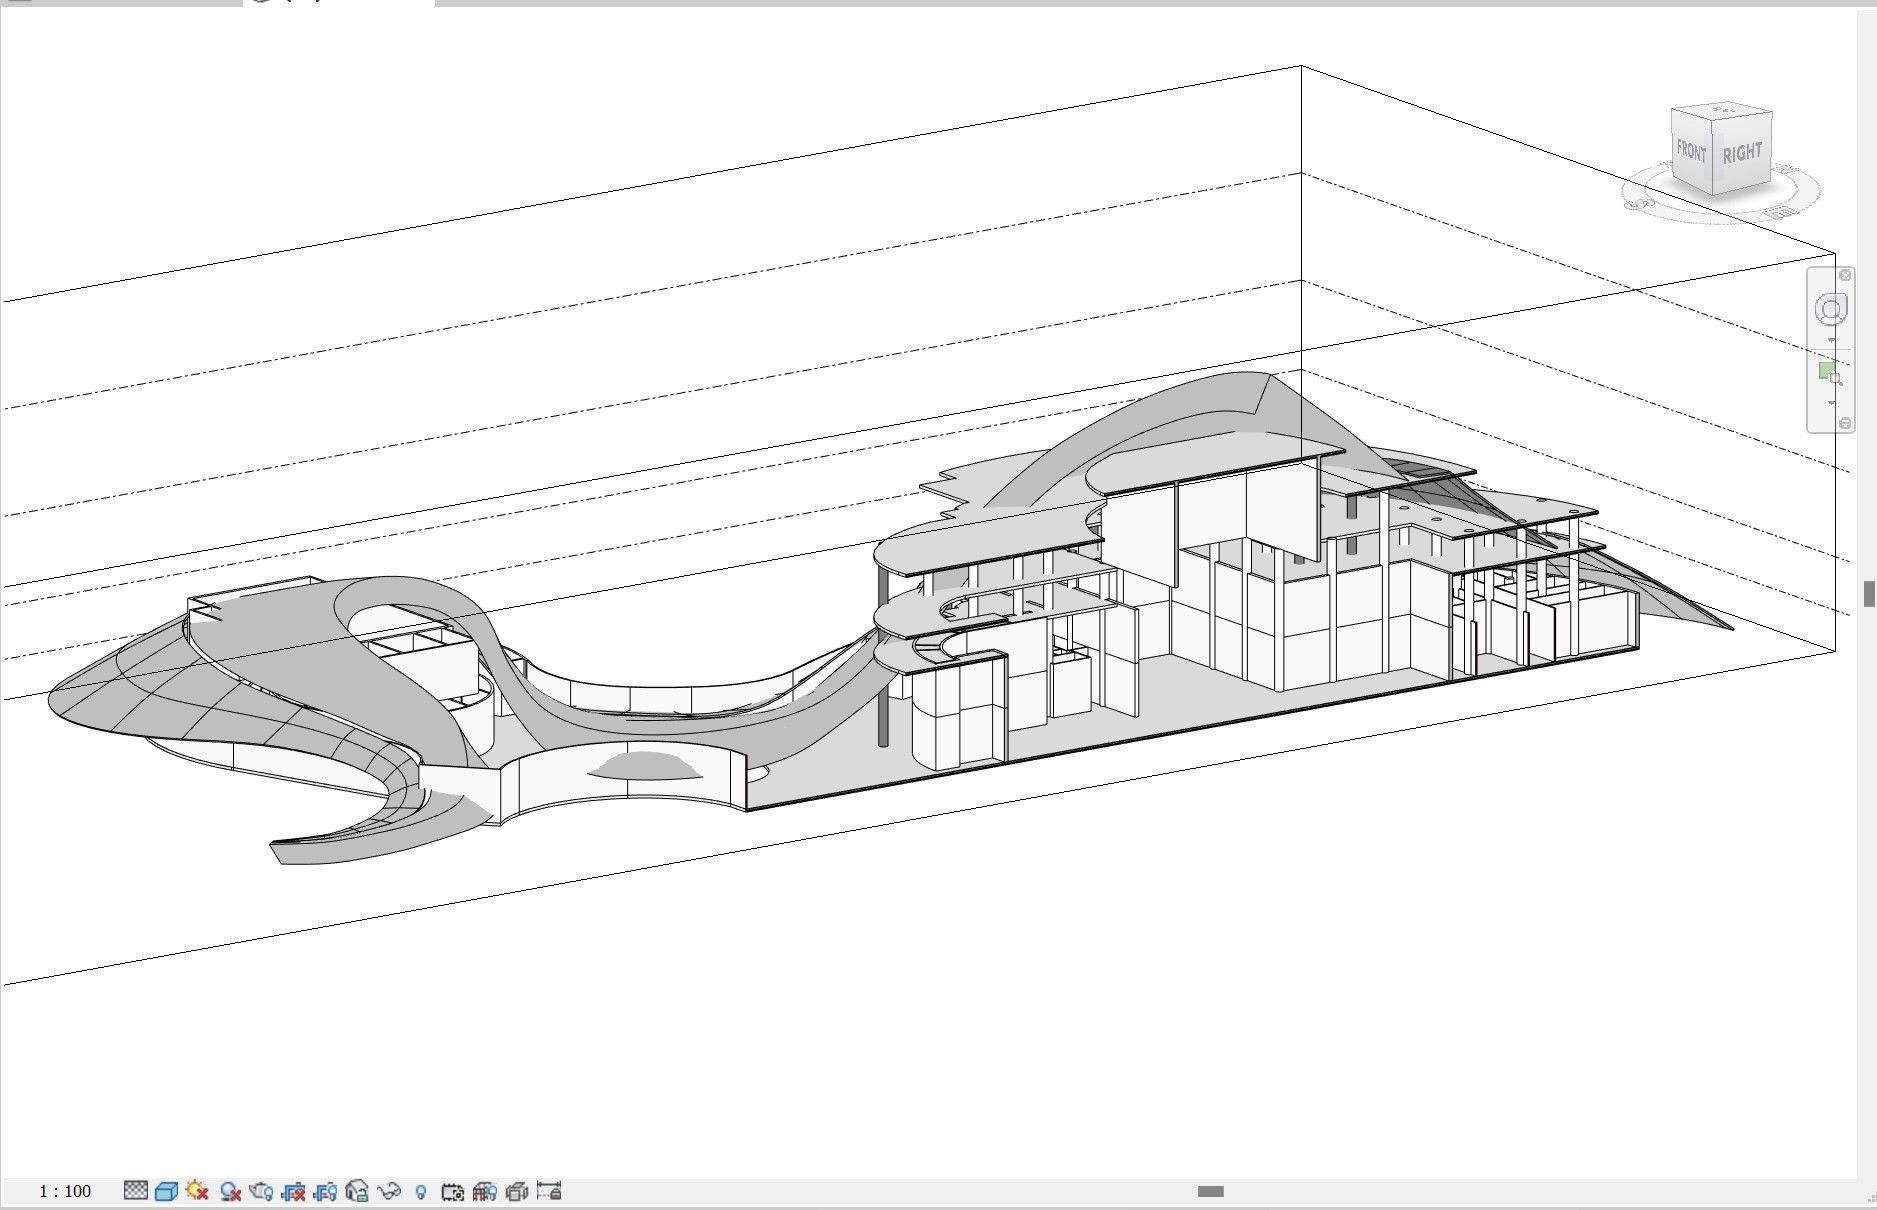Expand the zoom options dropdown arrow

(x=1831, y=403)
